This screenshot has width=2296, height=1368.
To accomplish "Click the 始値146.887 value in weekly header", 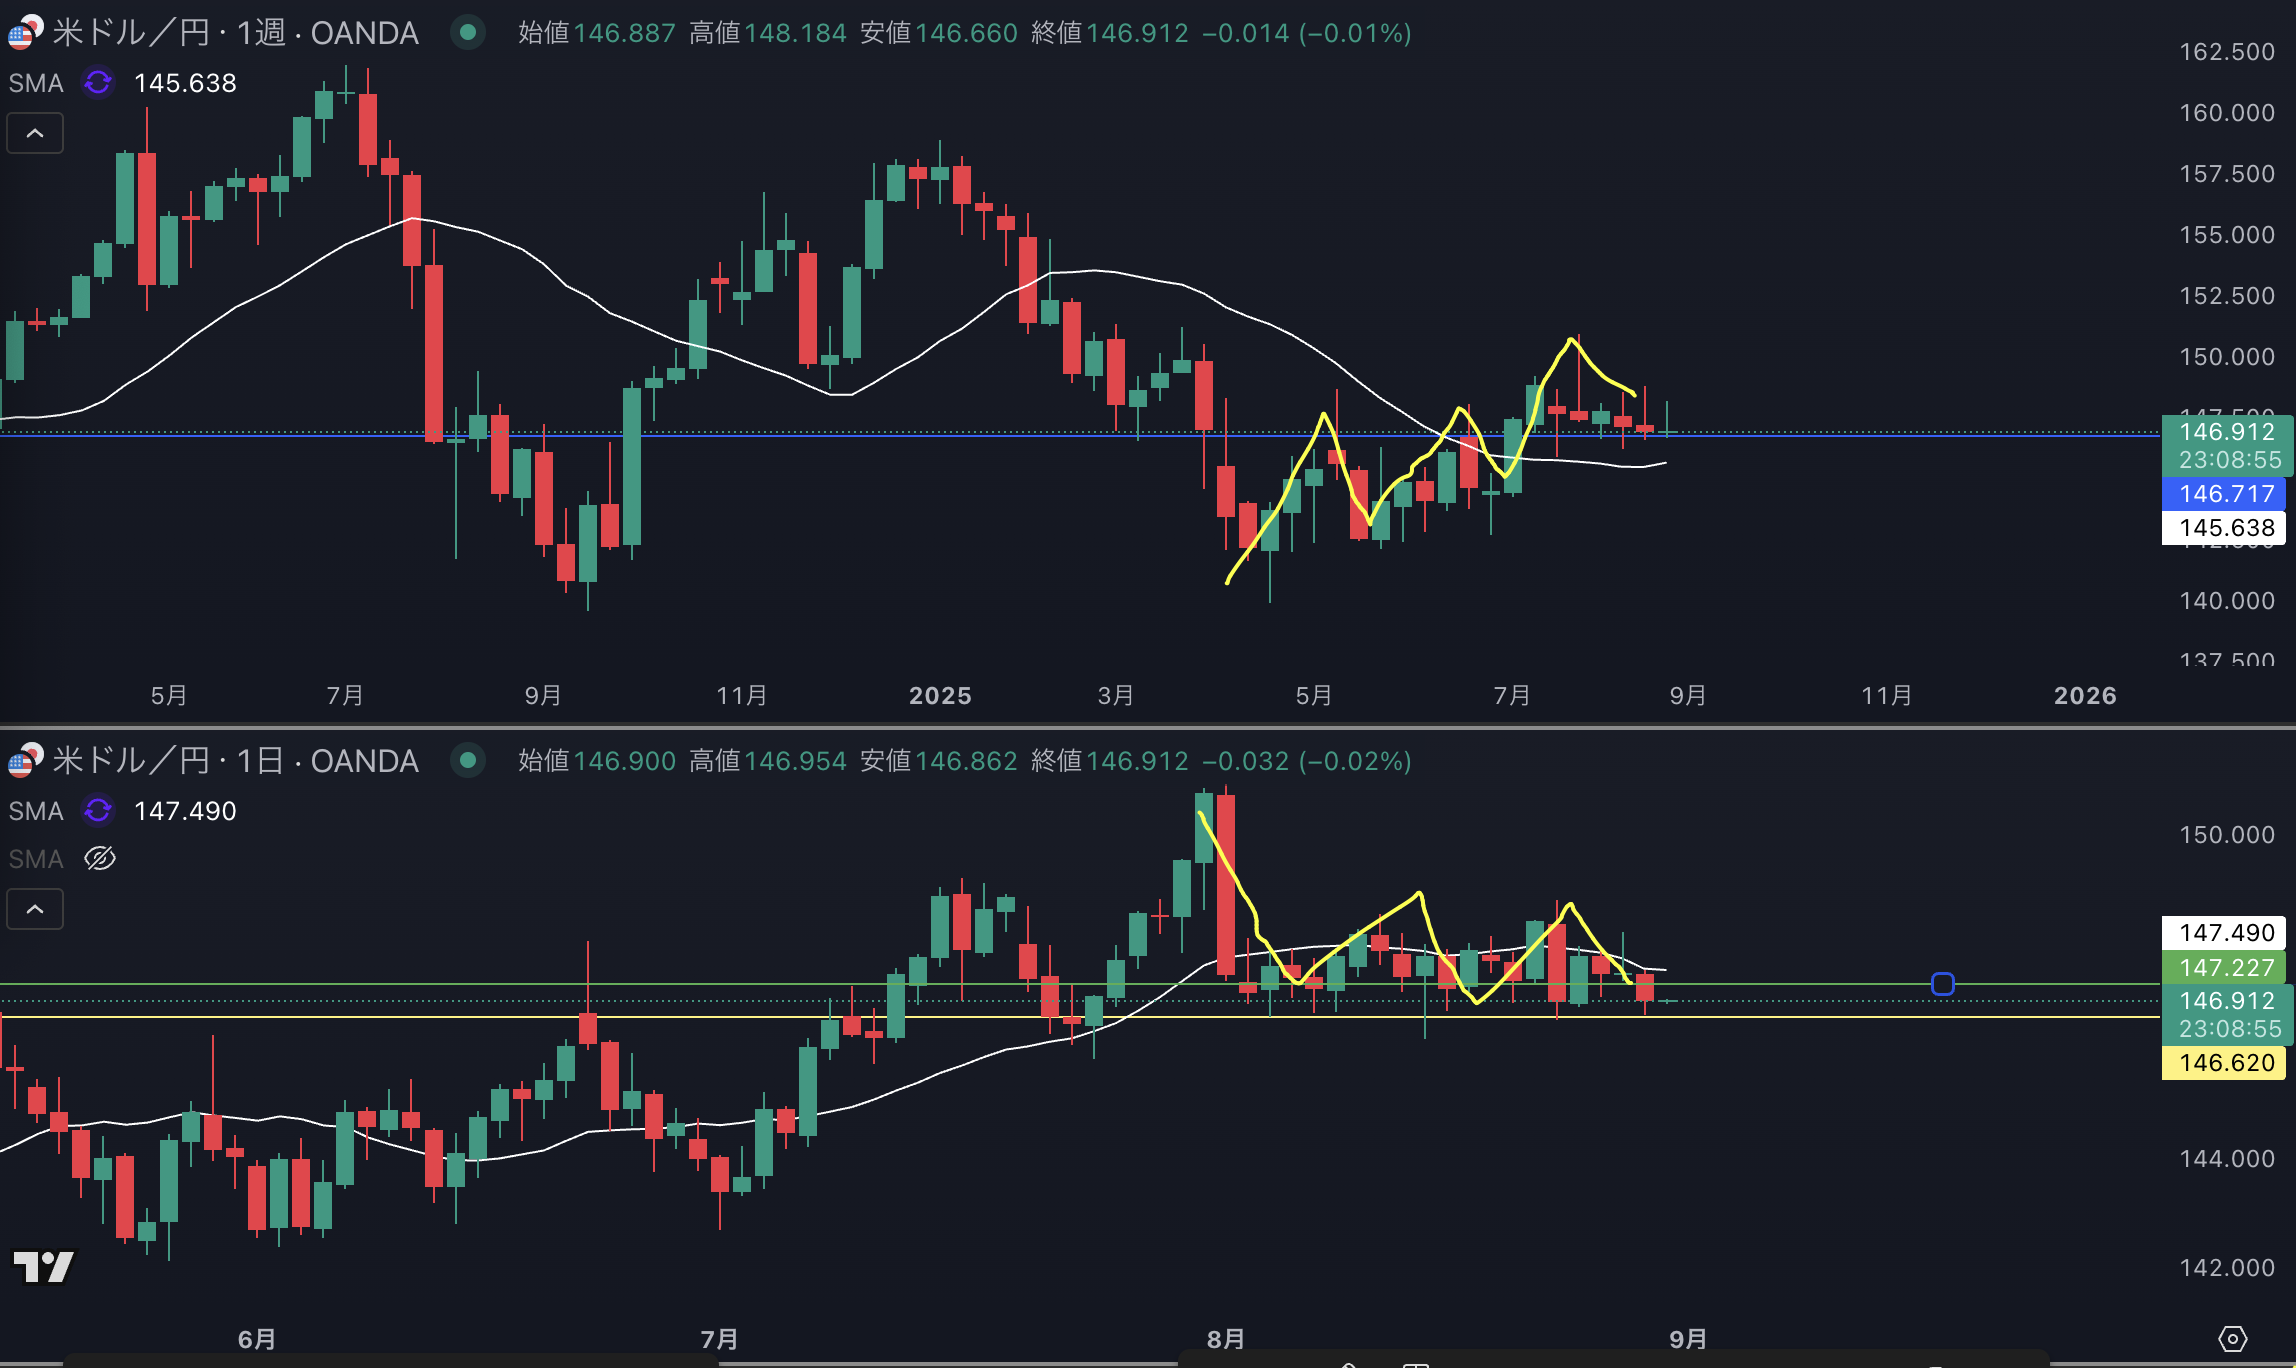I will coord(596,33).
